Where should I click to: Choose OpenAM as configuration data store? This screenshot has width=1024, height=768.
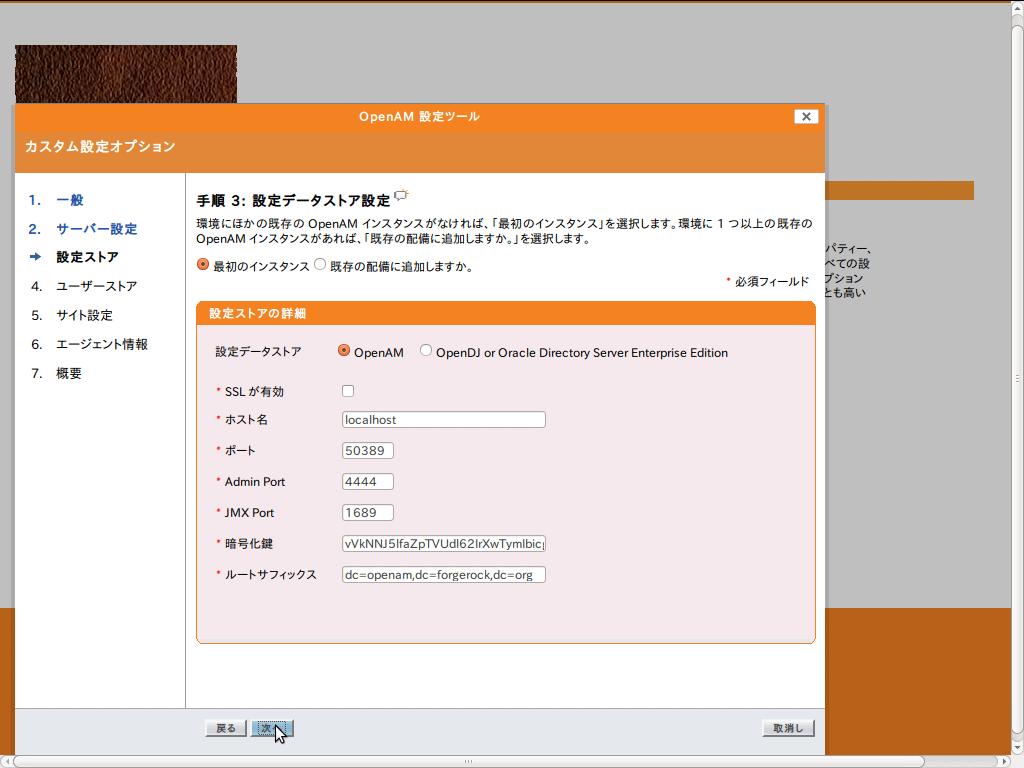pyautogui.click(x=344, y=351)
